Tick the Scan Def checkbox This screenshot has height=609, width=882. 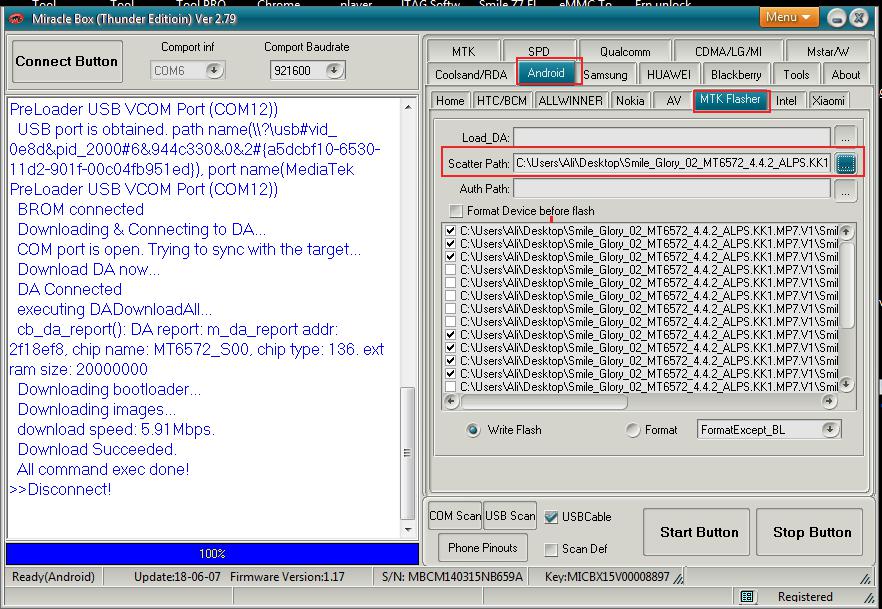[551, 549]
